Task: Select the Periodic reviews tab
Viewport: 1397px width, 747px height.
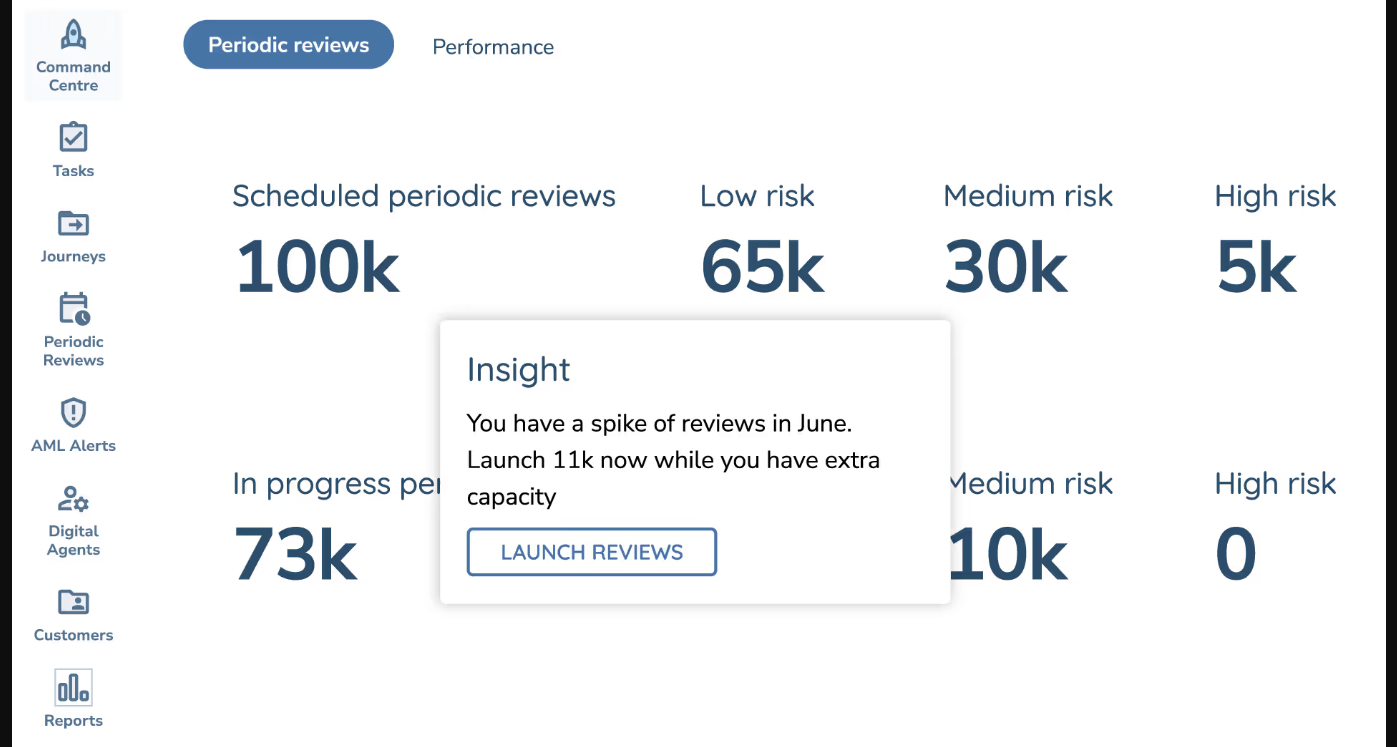Action: 289,45
